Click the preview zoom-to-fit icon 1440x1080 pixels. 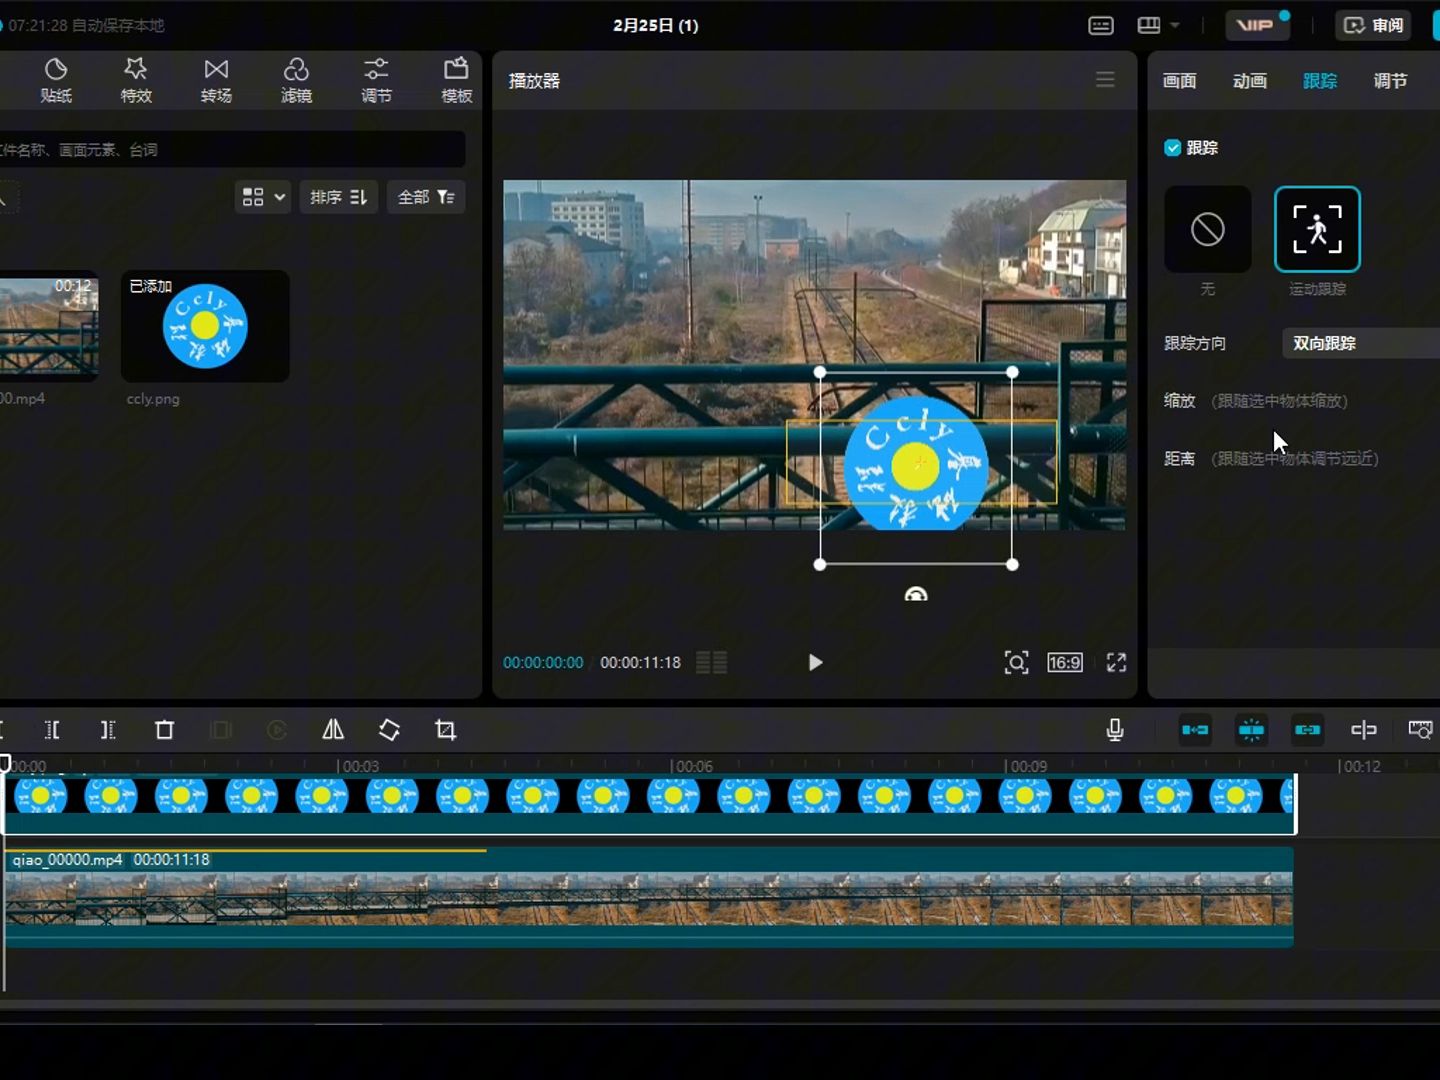(1016, 662)
